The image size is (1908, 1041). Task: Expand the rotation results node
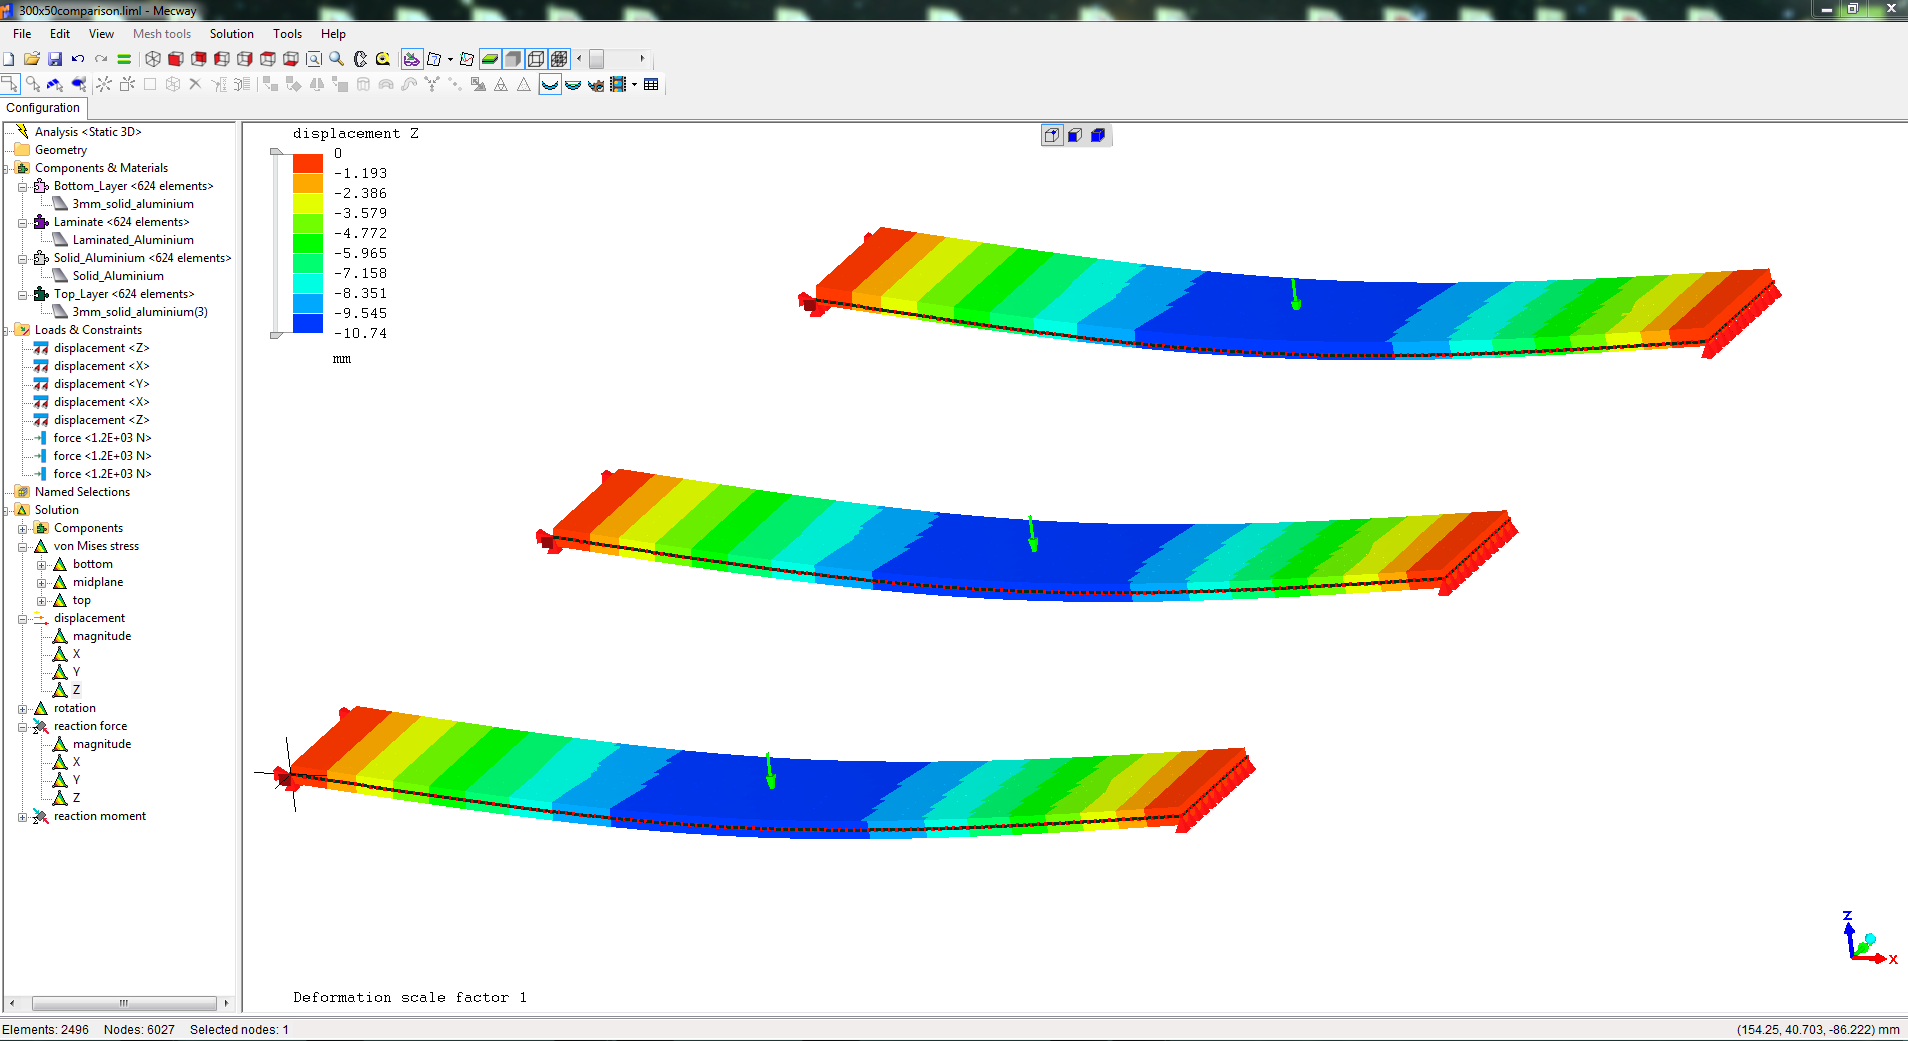[x=22, y=708]
